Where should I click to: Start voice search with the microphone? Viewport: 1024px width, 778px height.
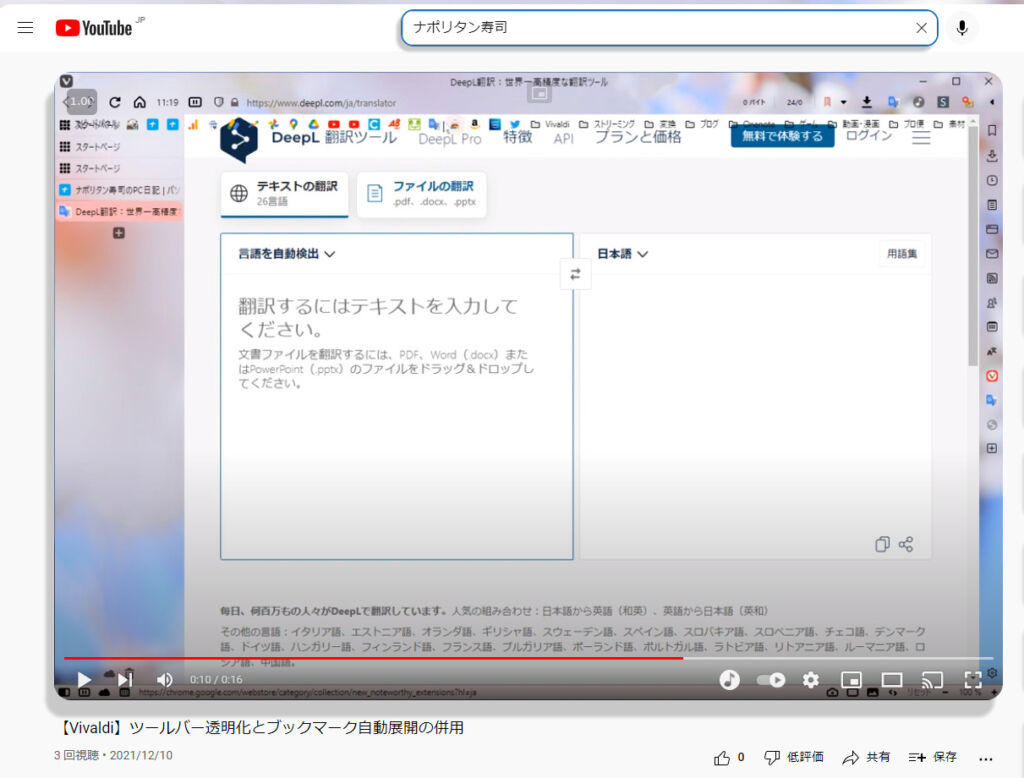point(961,27)
